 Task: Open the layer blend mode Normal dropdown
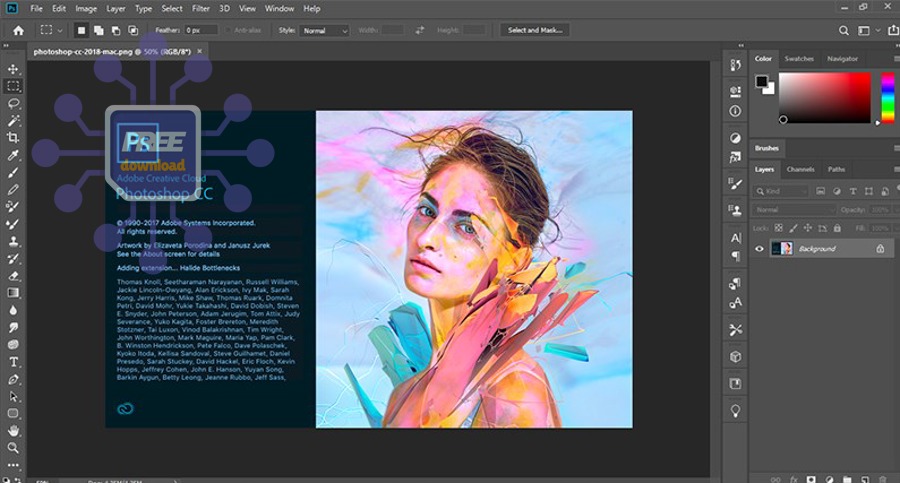tap(794, 210)
